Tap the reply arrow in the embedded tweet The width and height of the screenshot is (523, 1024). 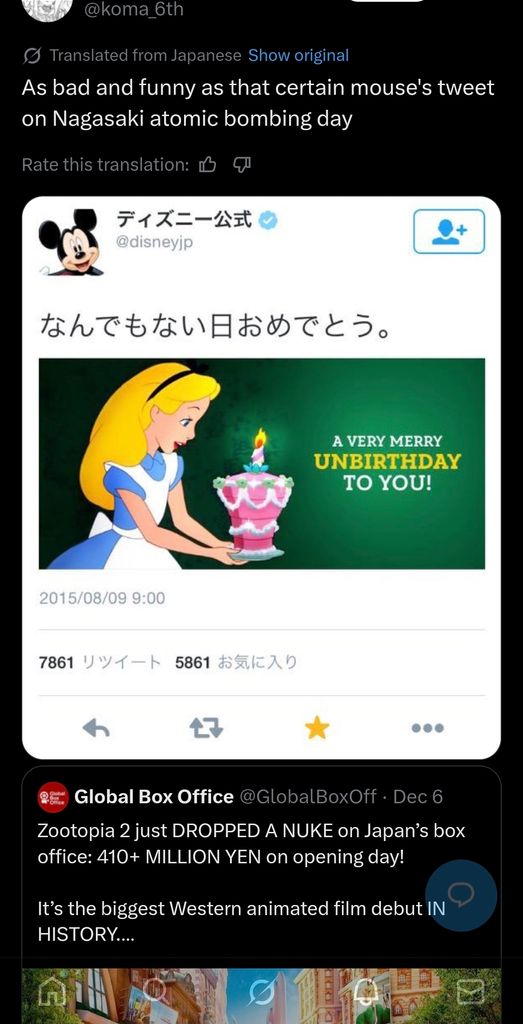(x=96, y=728)
